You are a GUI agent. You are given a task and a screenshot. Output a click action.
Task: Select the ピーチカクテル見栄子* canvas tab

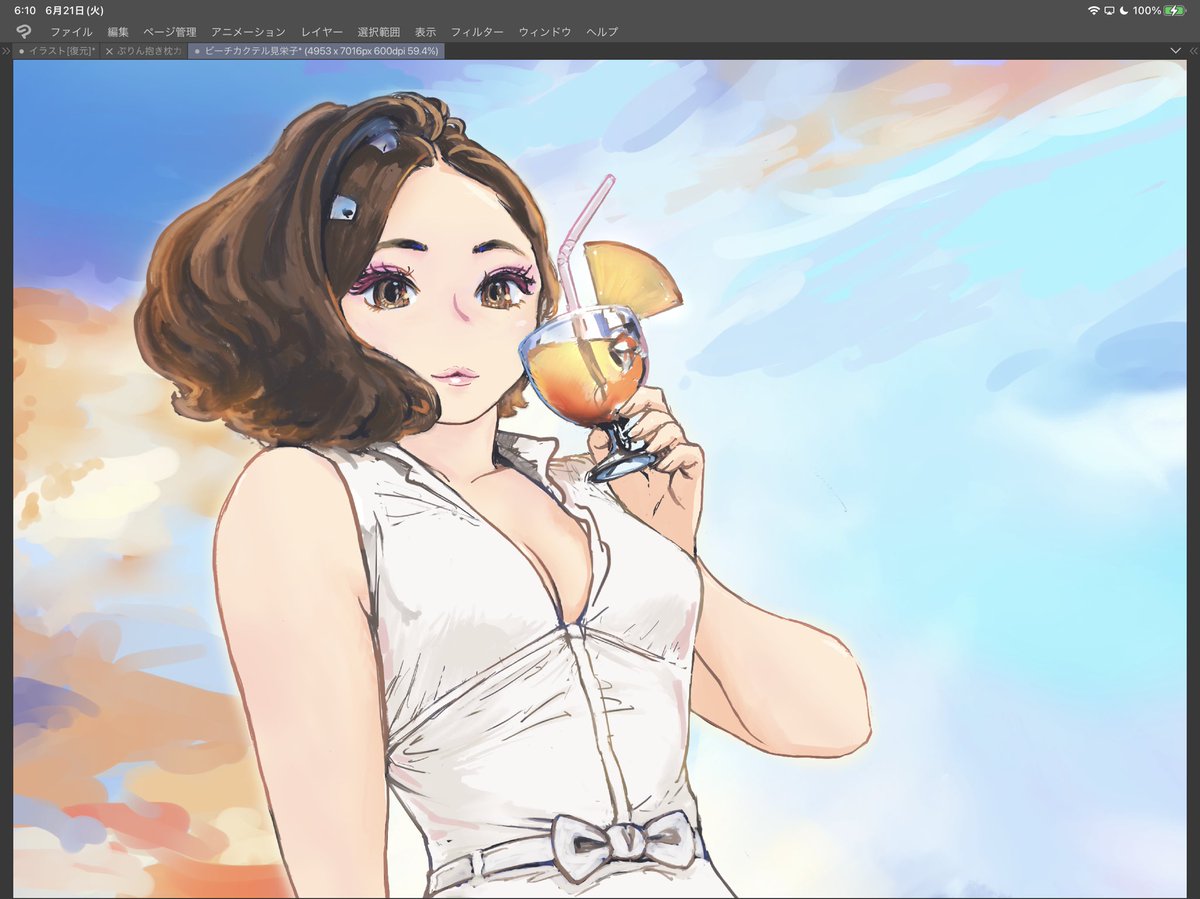click(x=315, y=50)
